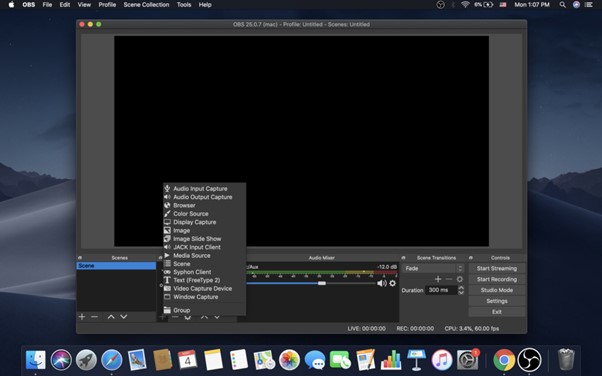
Task: Open the OBS application menu
Action: pyautogui.click(x=29, y=5)
